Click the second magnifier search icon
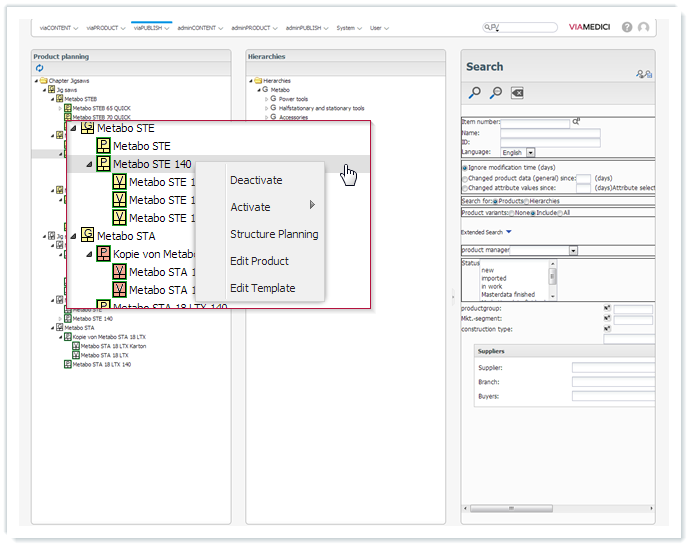The image size is (691, 548). 495,93
